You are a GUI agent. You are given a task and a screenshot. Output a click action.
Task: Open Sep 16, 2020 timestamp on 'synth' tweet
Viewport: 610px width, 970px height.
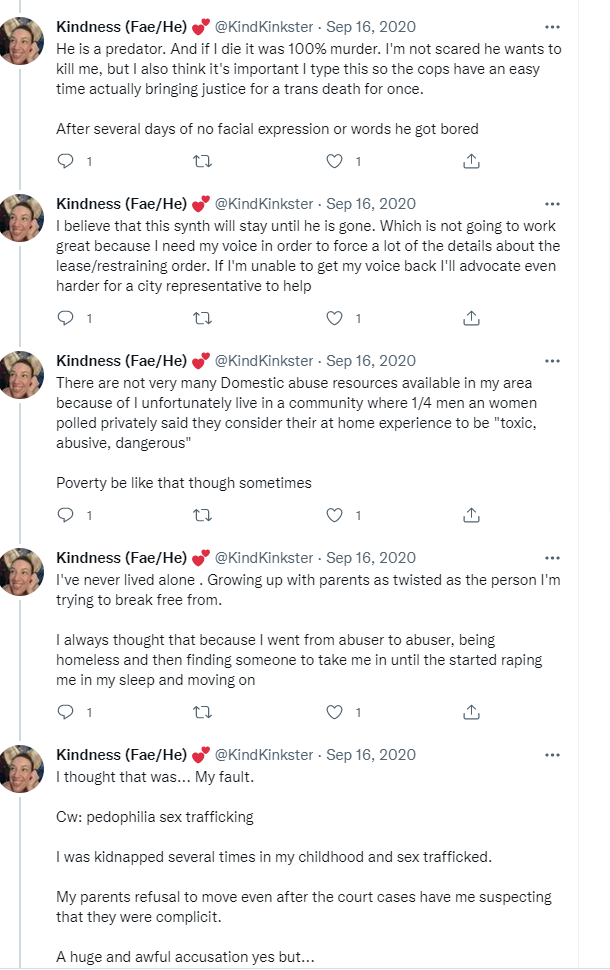(371, 204)
